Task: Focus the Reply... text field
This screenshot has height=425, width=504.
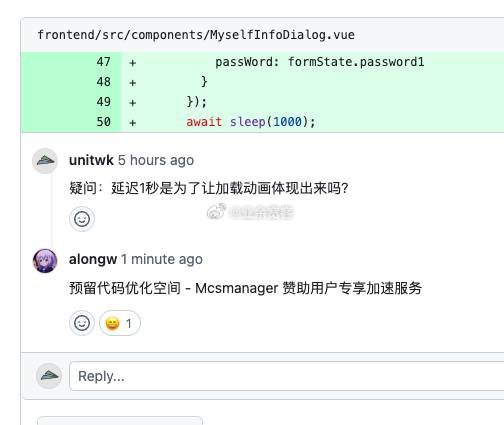Action: coord(287,376)
